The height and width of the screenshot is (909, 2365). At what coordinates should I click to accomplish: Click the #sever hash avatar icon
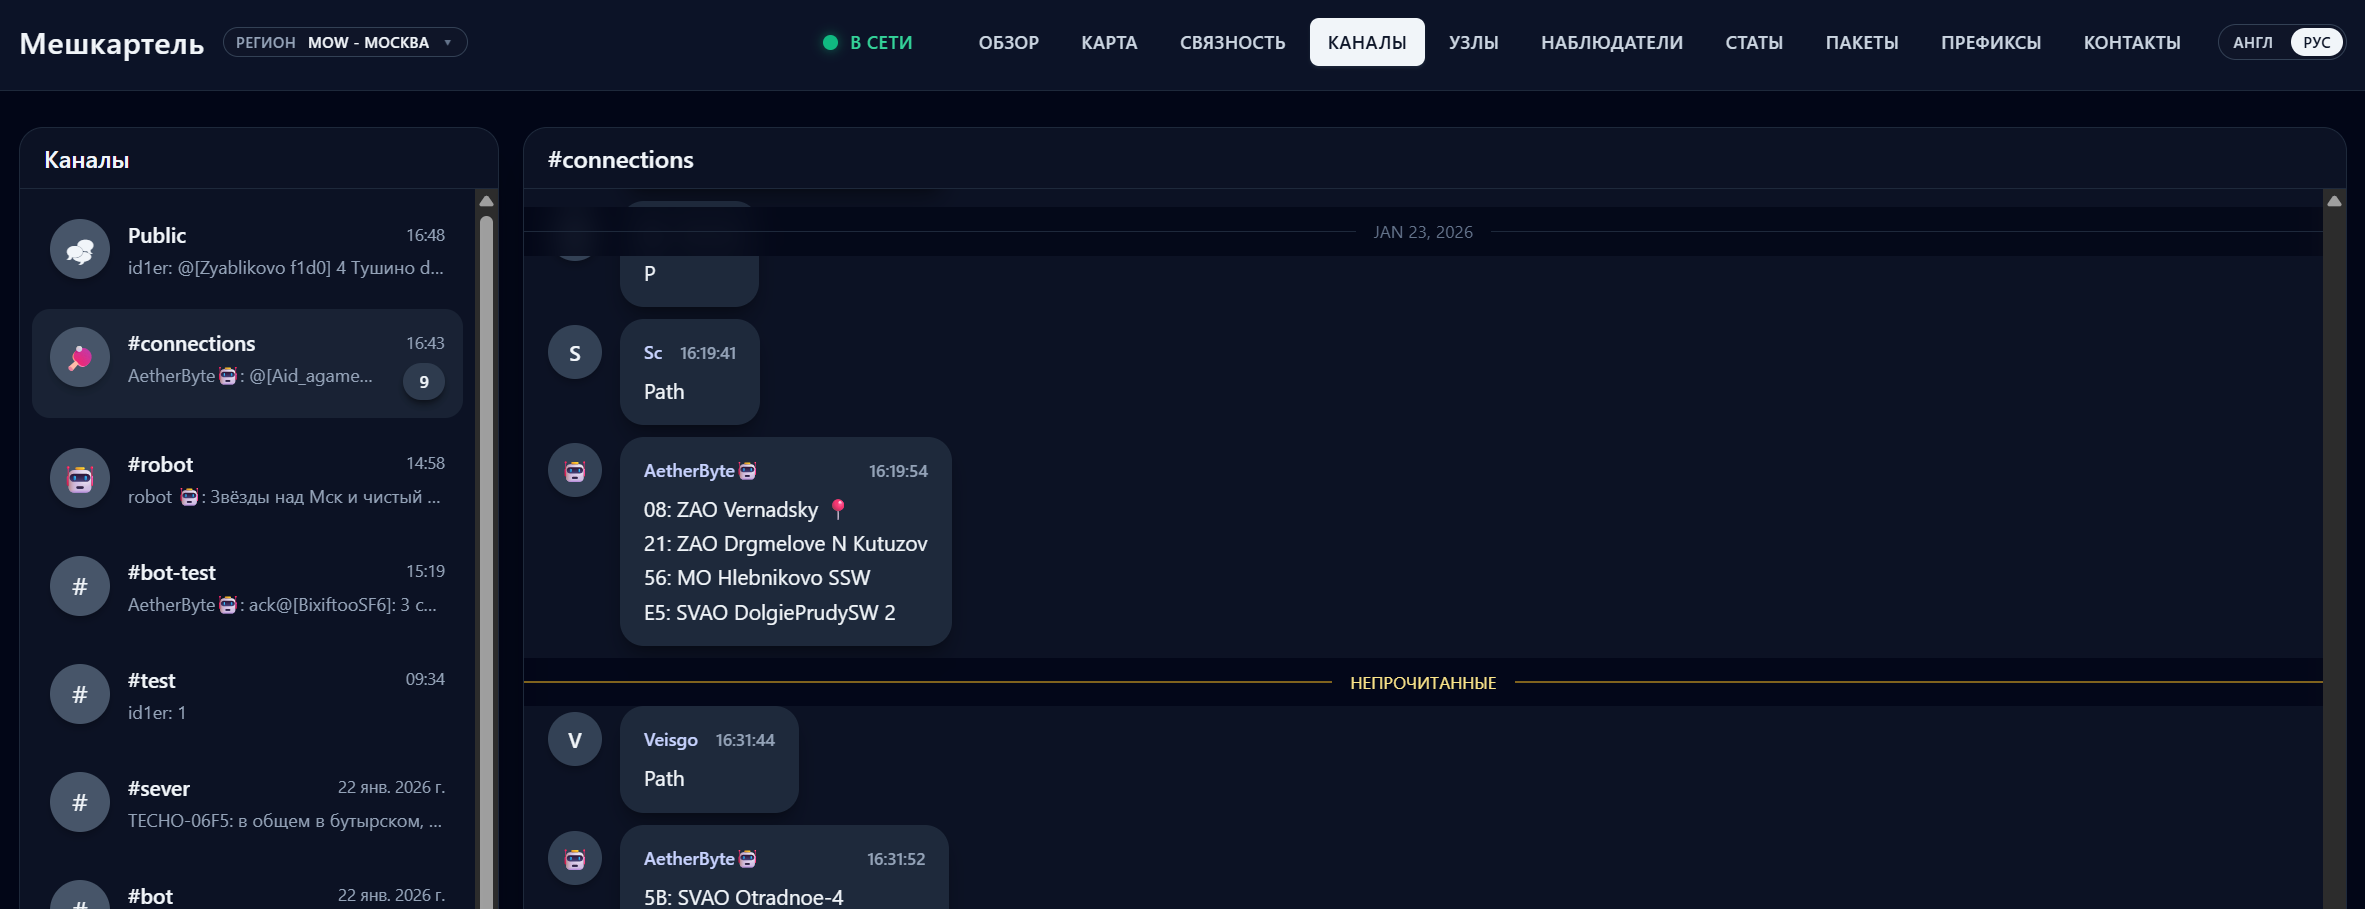pos(80,803)
